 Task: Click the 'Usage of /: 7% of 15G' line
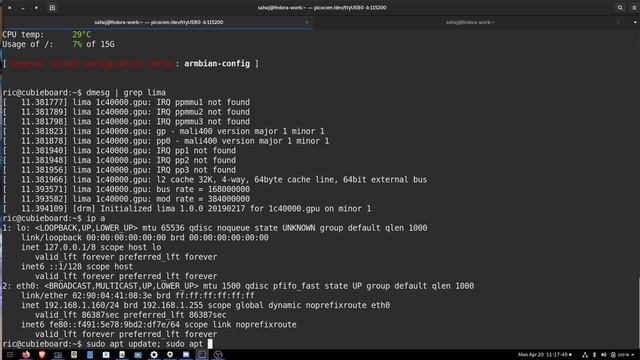click(x=58, y=44)
